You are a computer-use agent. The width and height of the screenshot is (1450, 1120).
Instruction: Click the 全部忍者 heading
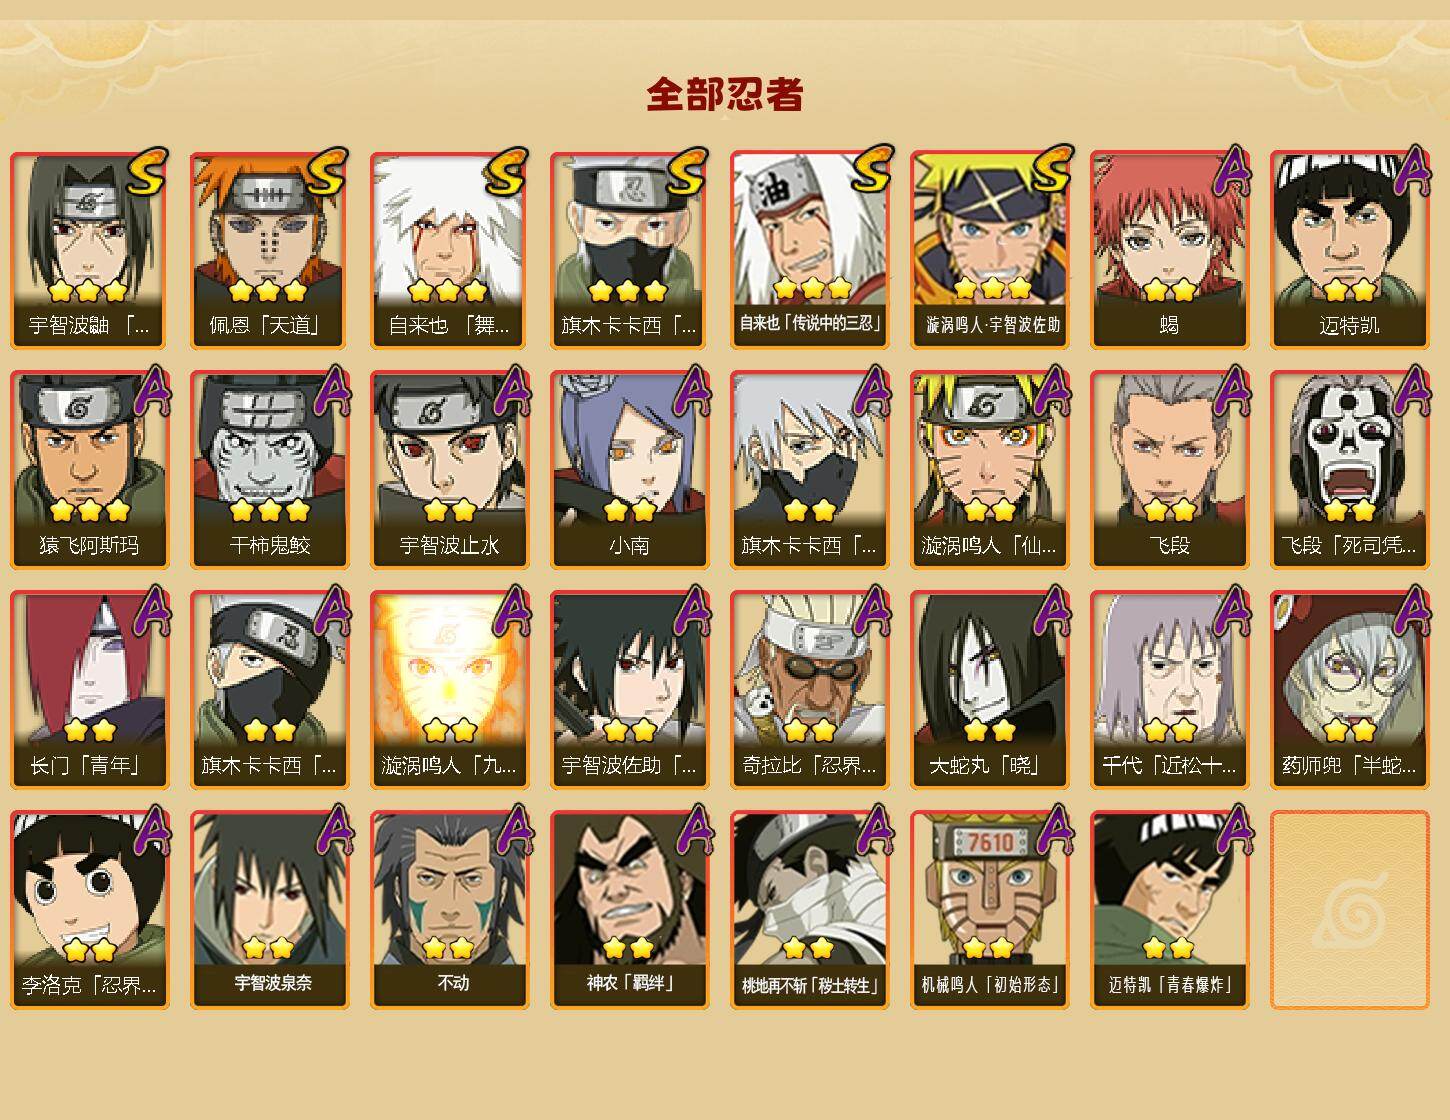725,95
